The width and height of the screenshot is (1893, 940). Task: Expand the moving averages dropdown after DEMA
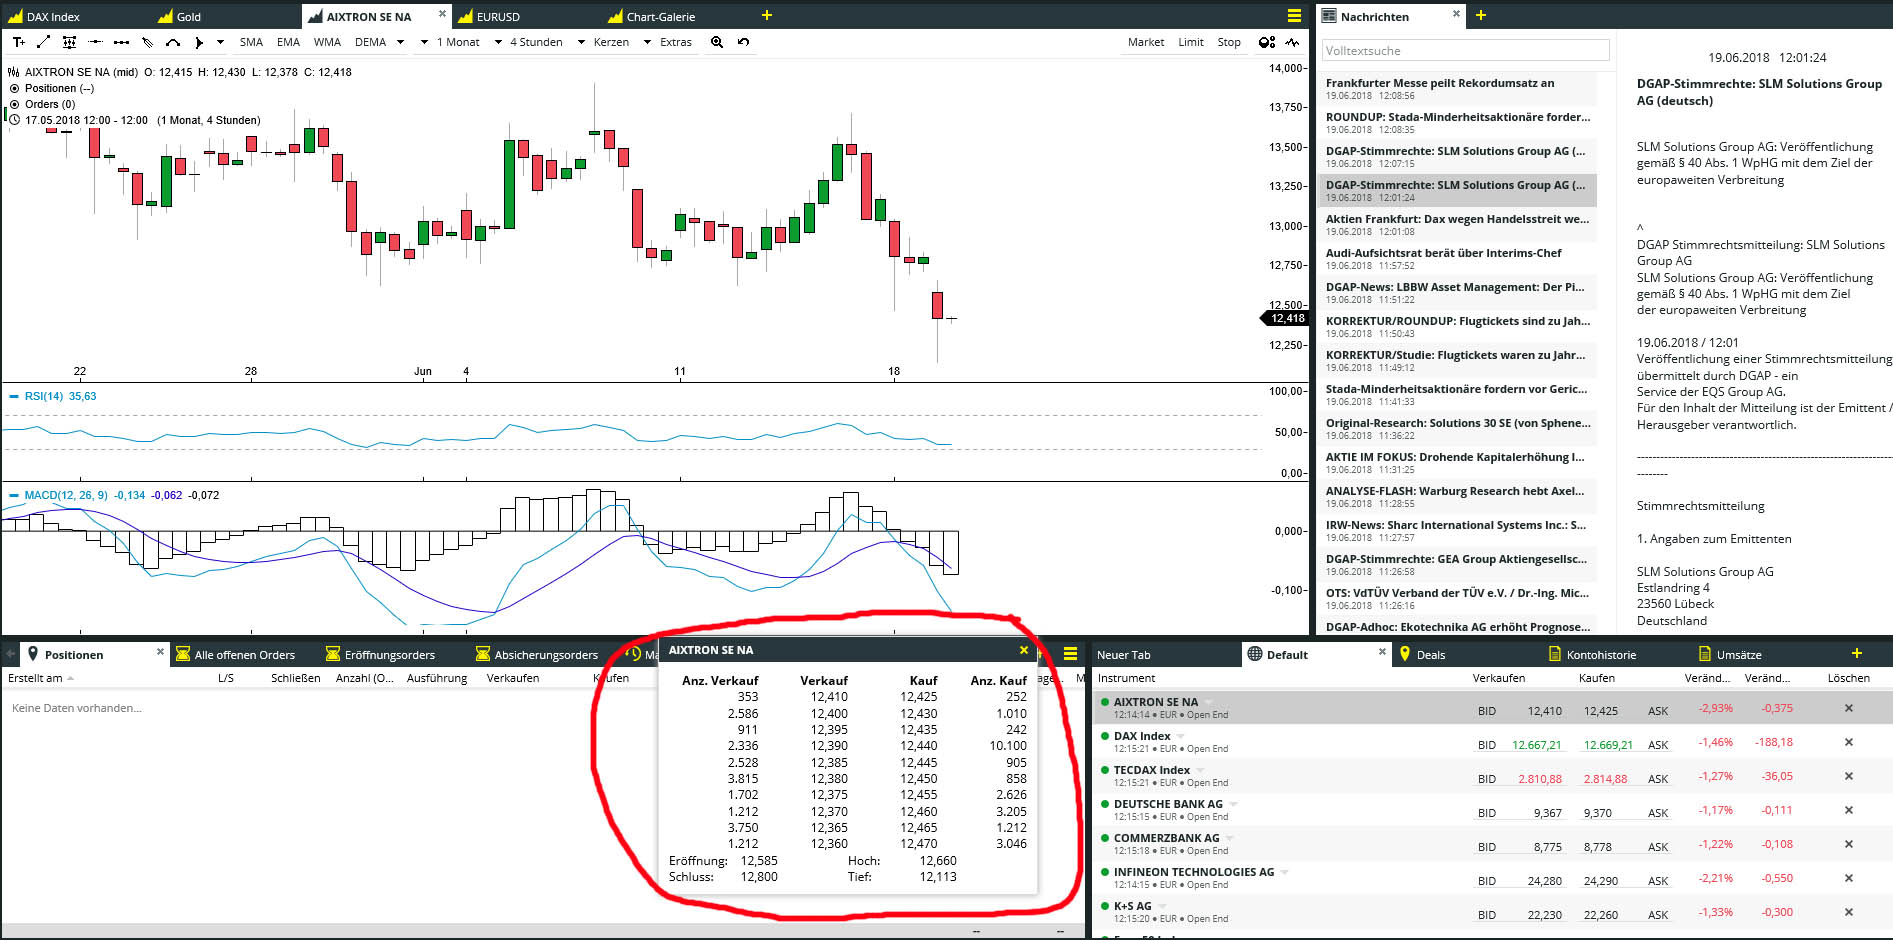[400, 42]
